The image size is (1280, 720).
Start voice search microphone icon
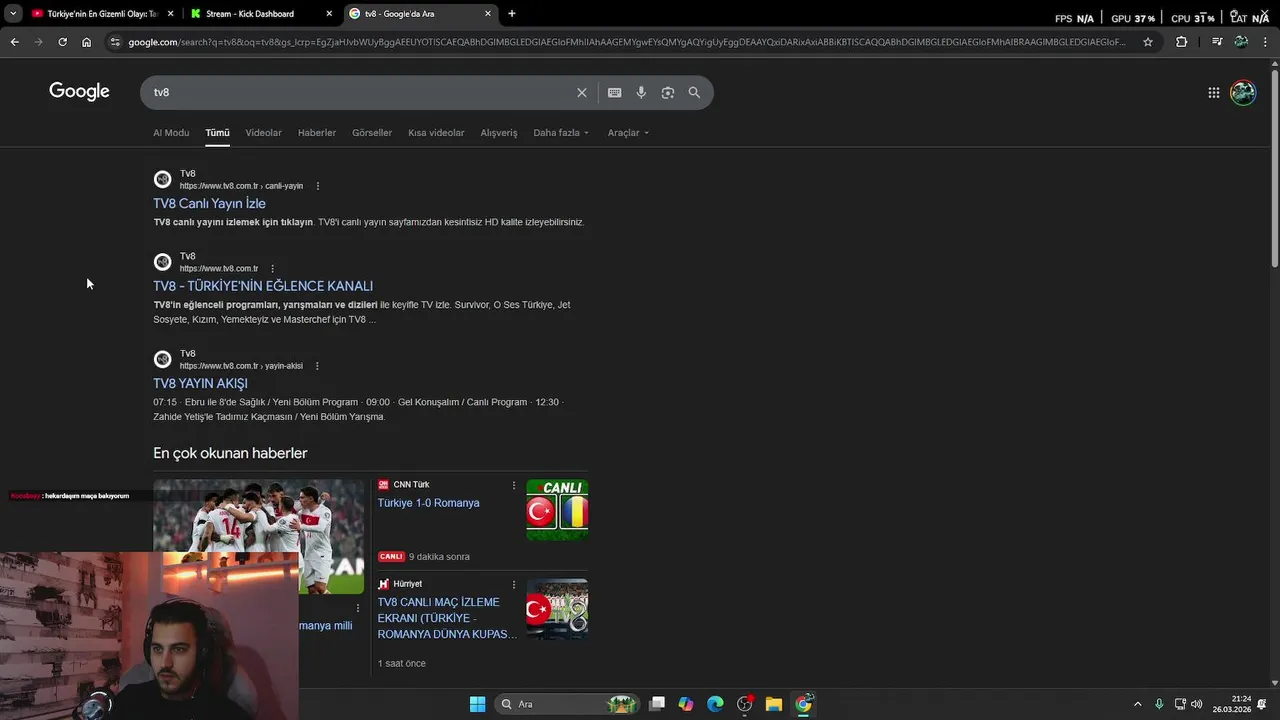(641, 92)
